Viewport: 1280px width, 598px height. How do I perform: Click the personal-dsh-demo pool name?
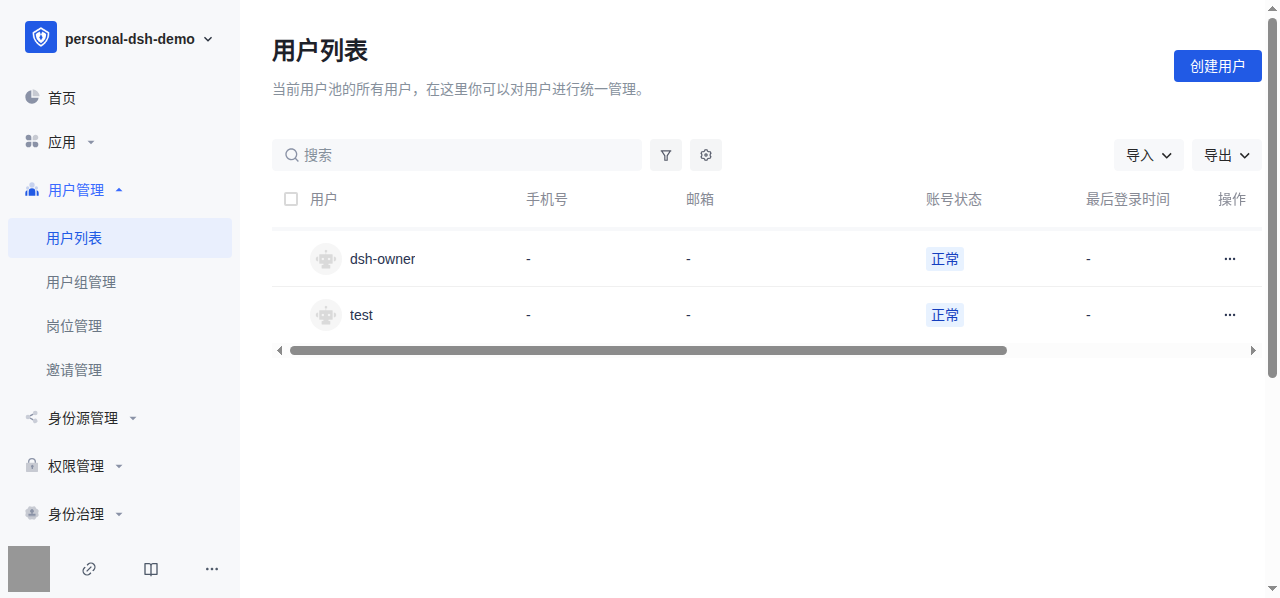point(130,39)
